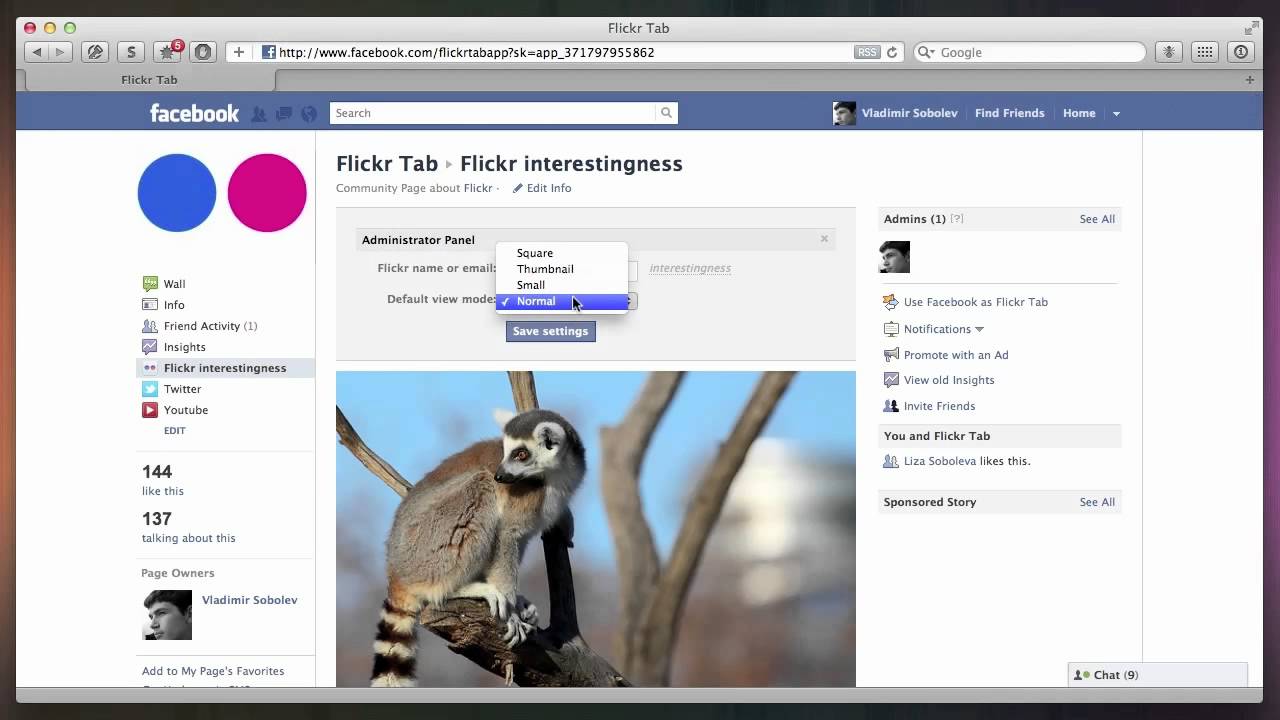This screenshot has height=720, width=1280.
Task: Click the Flickr profile logo image
Action: click(222, 193)
